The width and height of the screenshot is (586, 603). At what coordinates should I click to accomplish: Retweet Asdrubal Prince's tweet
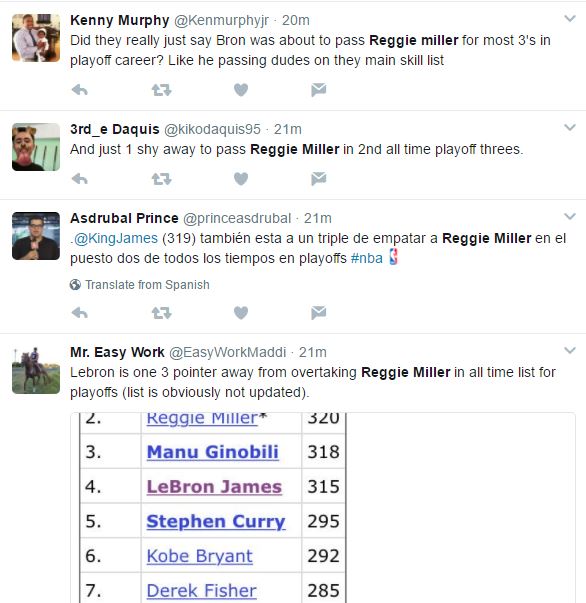161,313
